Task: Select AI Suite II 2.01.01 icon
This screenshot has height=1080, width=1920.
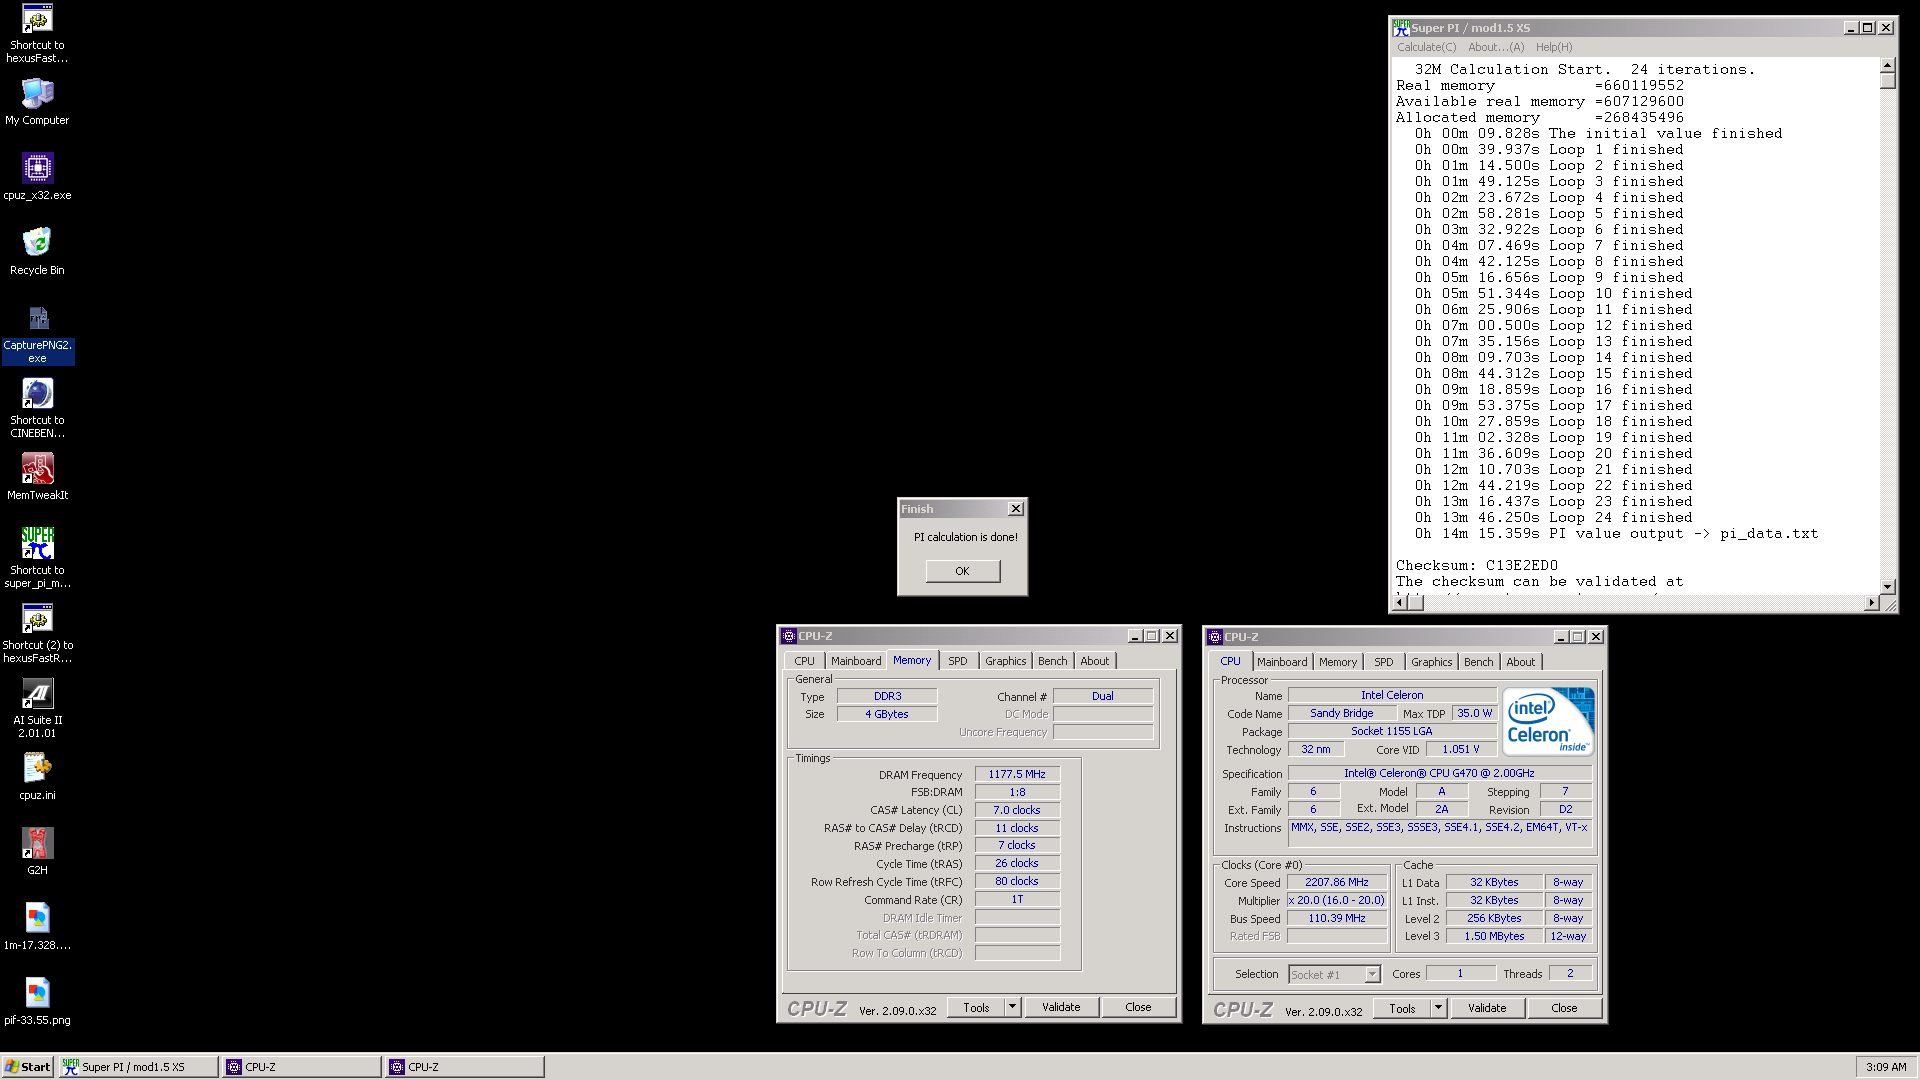Action: point(37,708)
